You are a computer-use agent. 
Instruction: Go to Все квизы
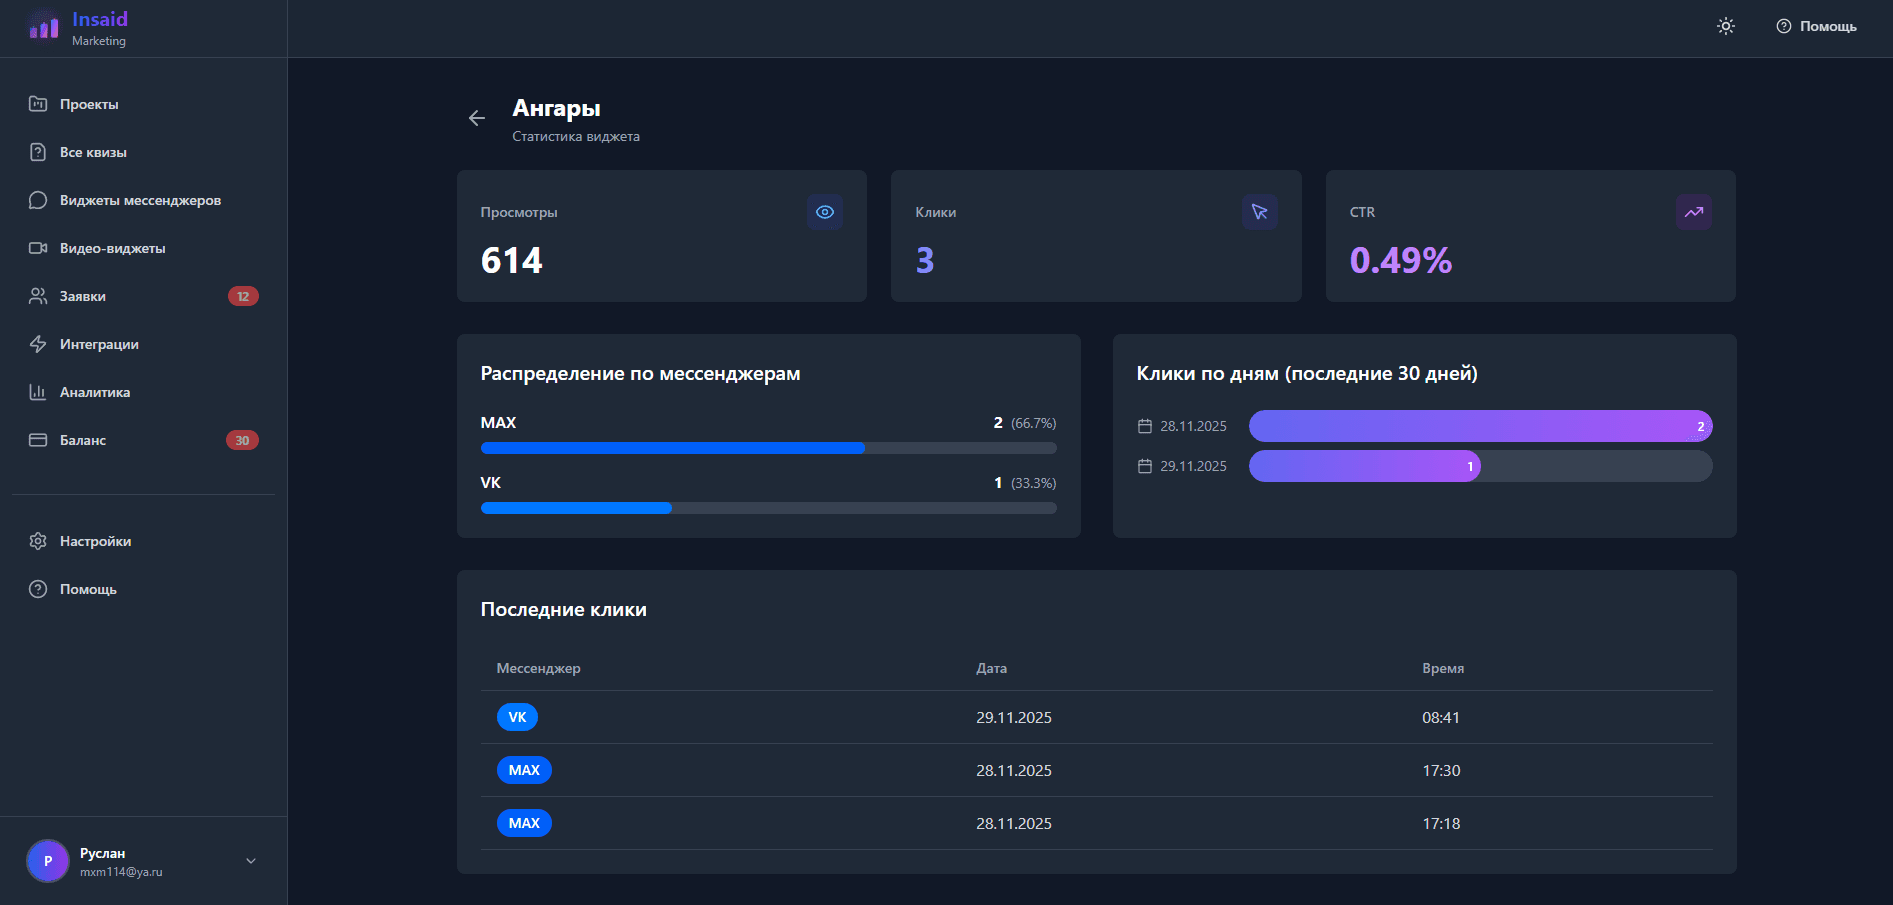(x=93, y=152)
